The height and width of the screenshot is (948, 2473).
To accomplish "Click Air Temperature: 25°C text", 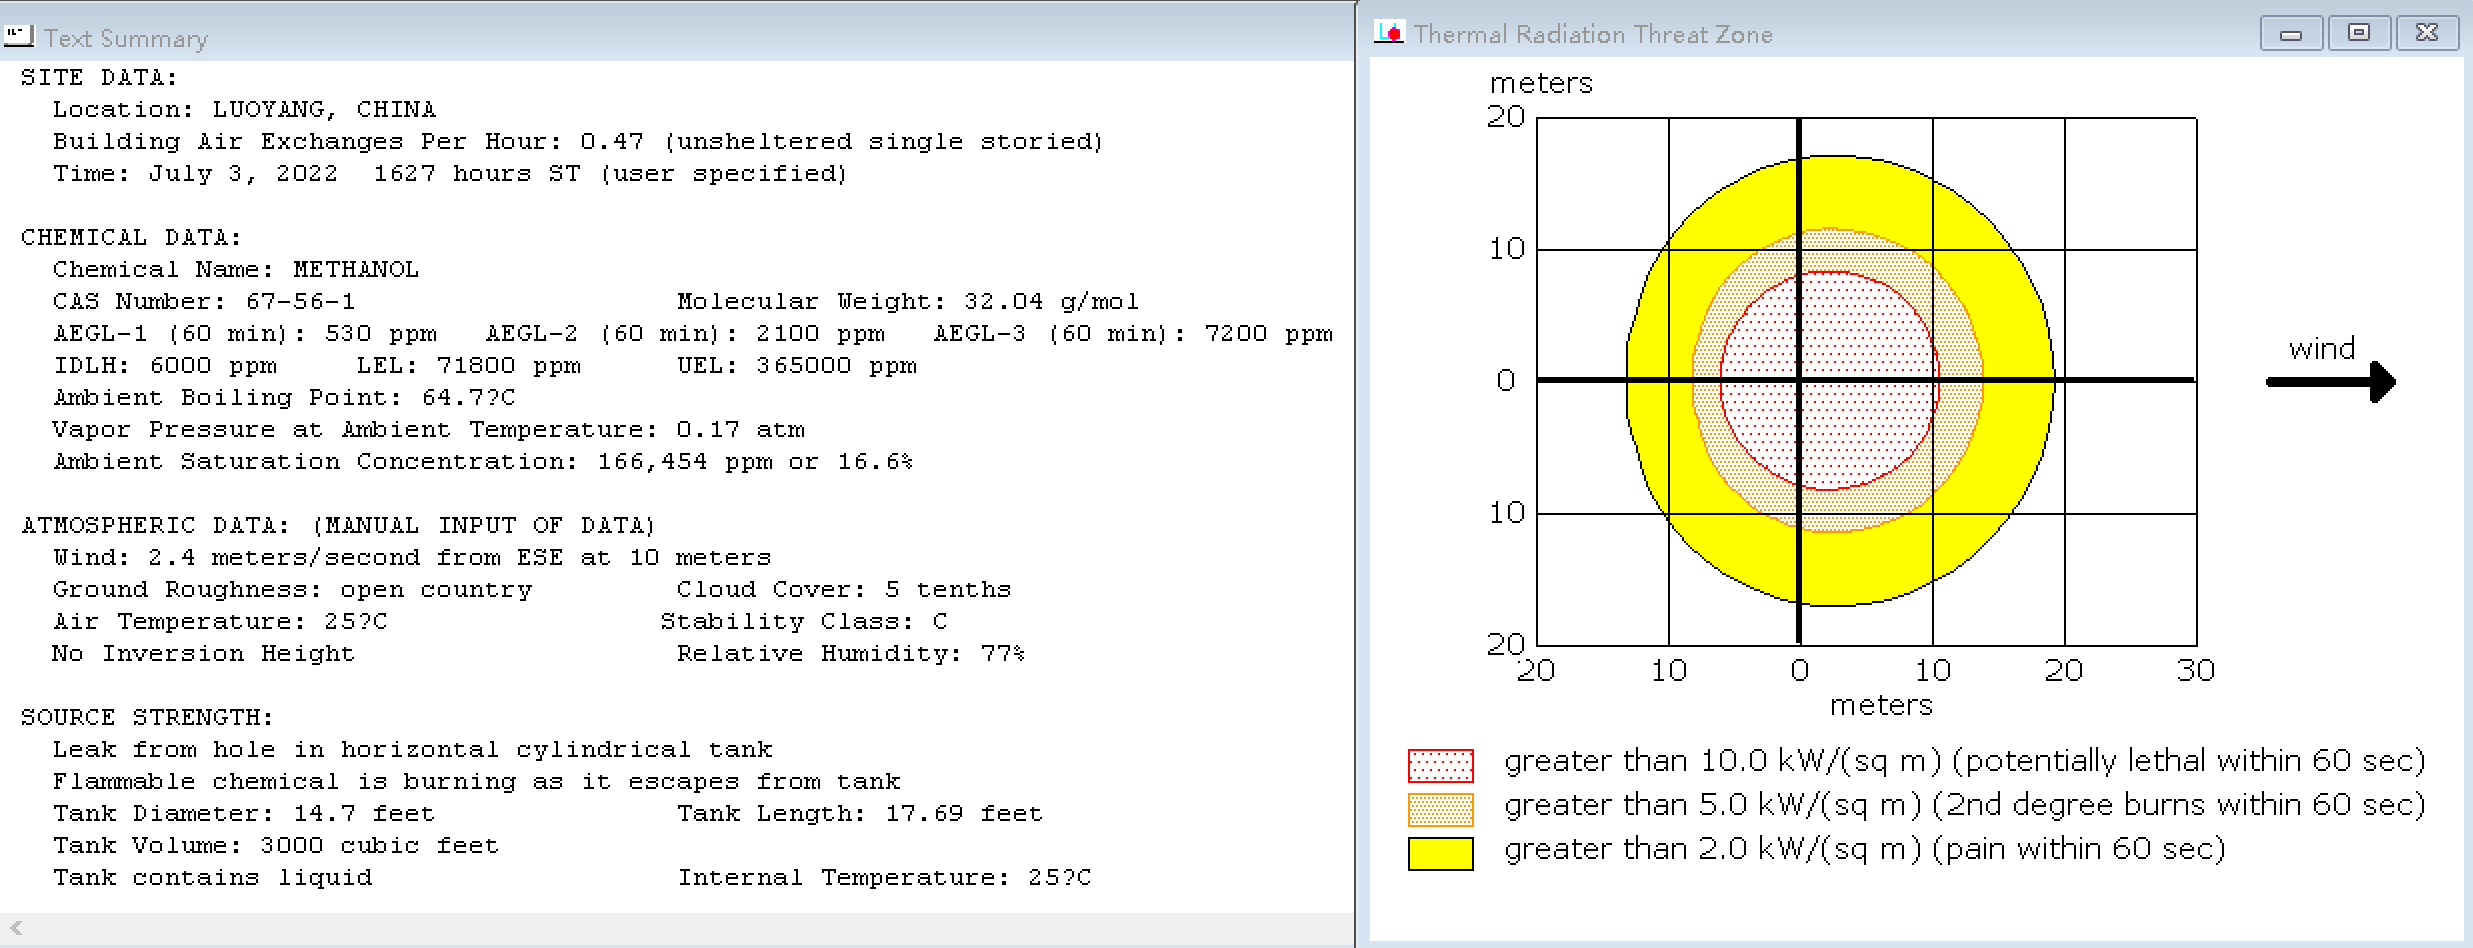I will point(220,622).
